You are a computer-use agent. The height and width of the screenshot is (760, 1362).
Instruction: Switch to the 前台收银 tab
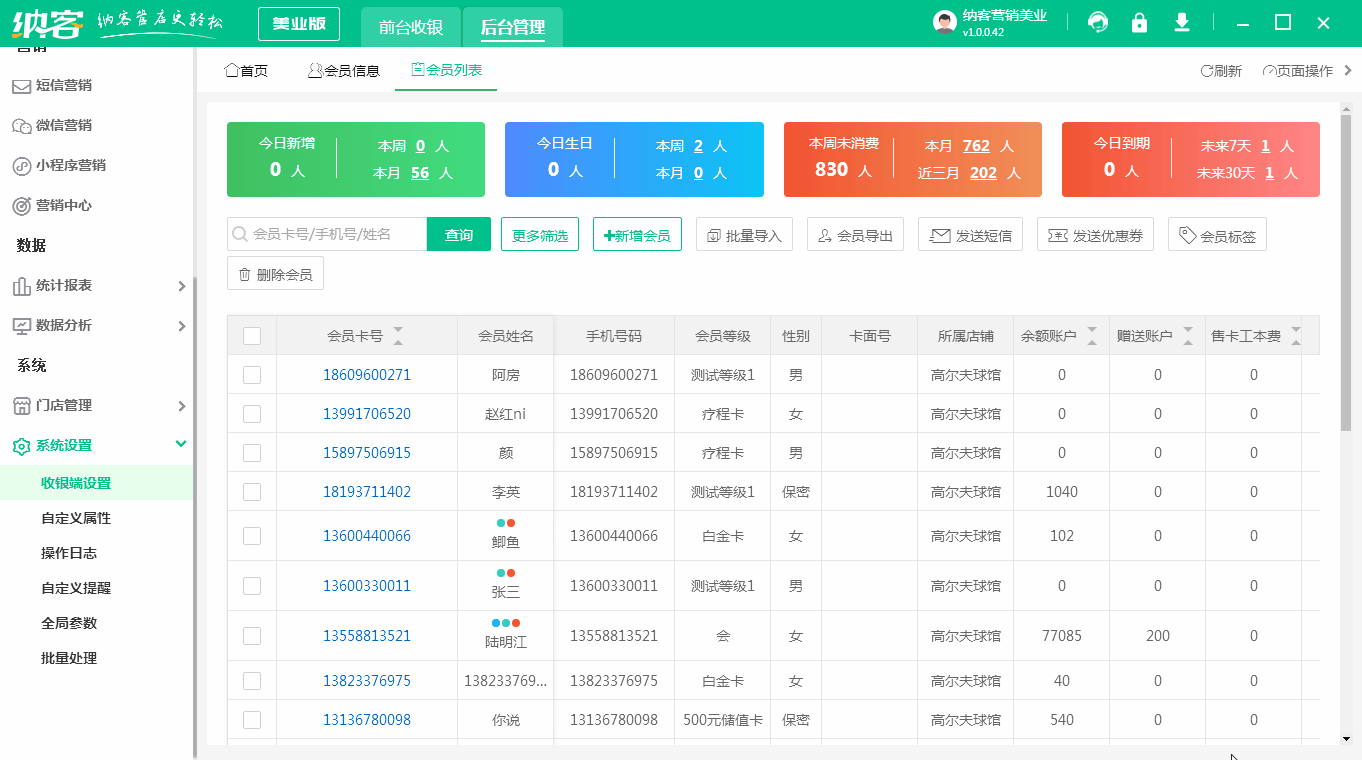[410, 29]
